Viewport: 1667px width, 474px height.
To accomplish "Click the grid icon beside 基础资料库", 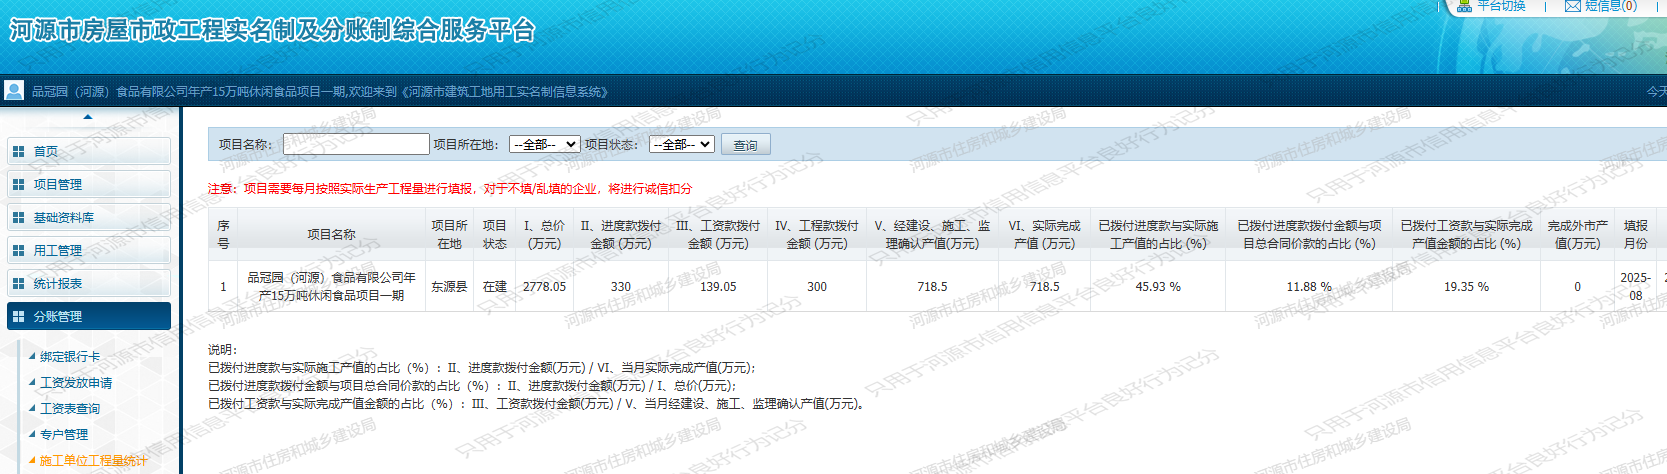I will tap(18, 217).
